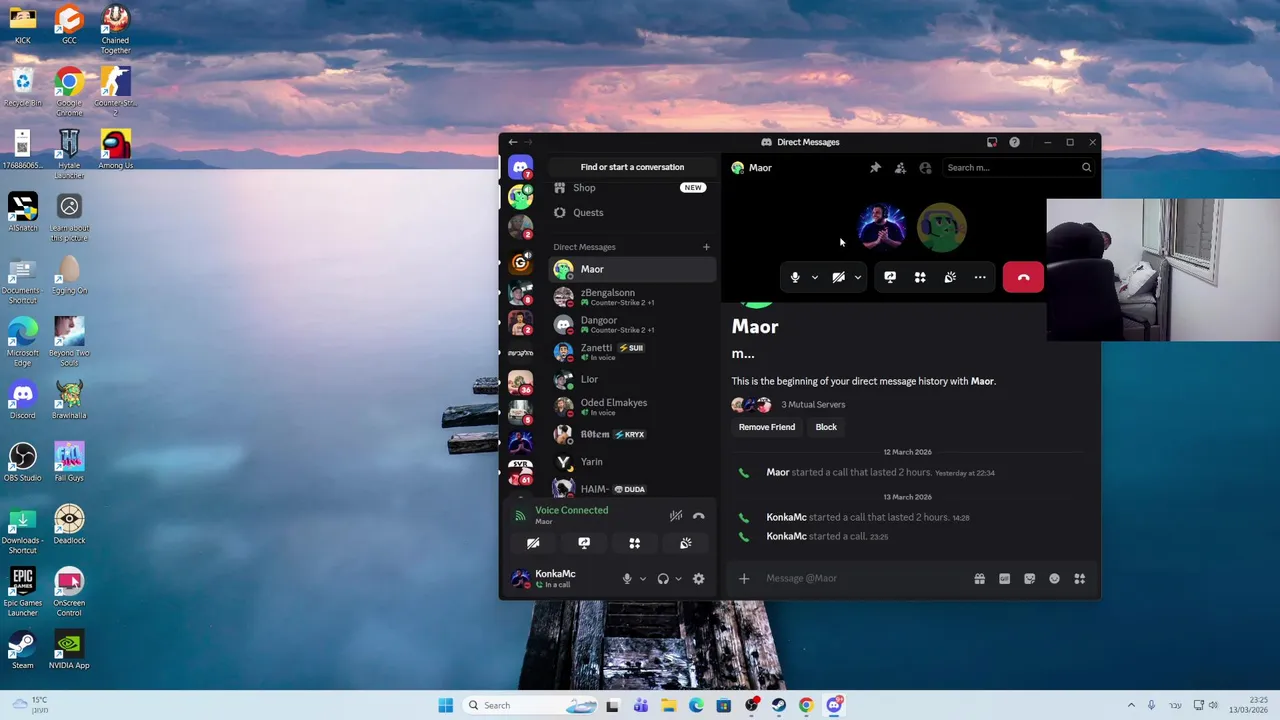
Task: Open the sticker picker
Action: pyautogui.click(x=1029, y=578)
